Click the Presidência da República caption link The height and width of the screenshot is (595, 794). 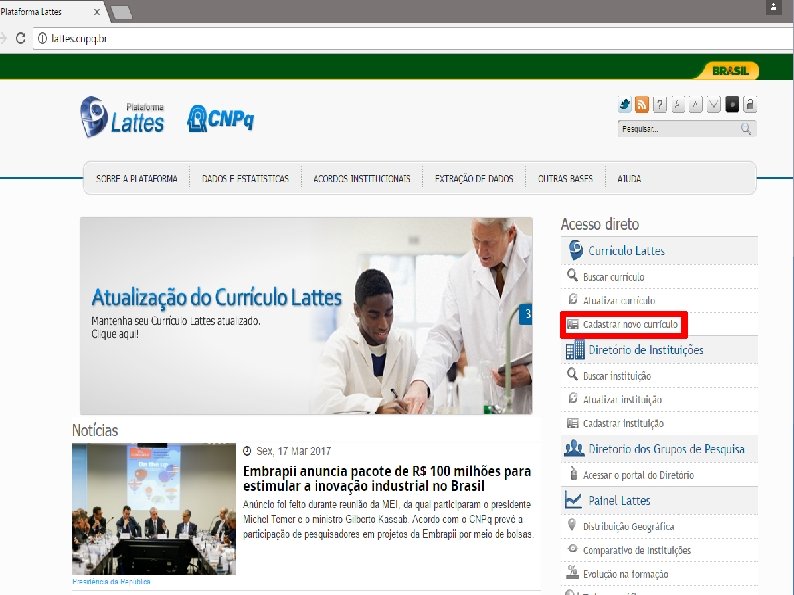111,581
